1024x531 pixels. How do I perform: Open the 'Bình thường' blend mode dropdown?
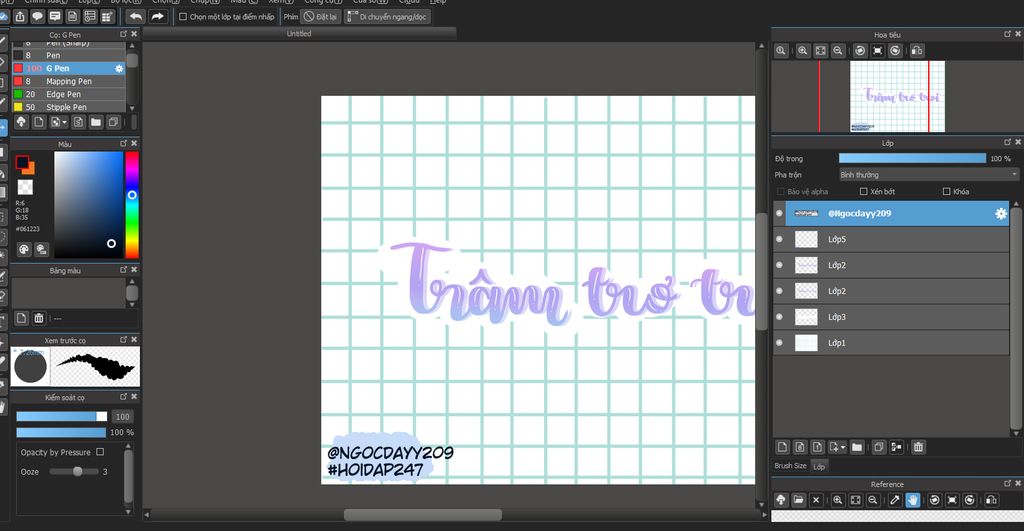click(x=929, y=174)
